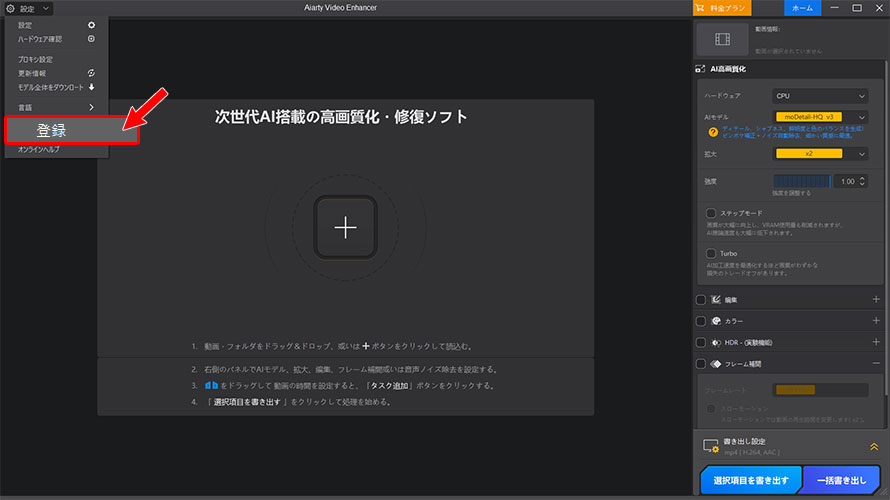Viewport: 890px width, 500px height.
Task: Click the large plus add-video button
Action: coord(345,228)
